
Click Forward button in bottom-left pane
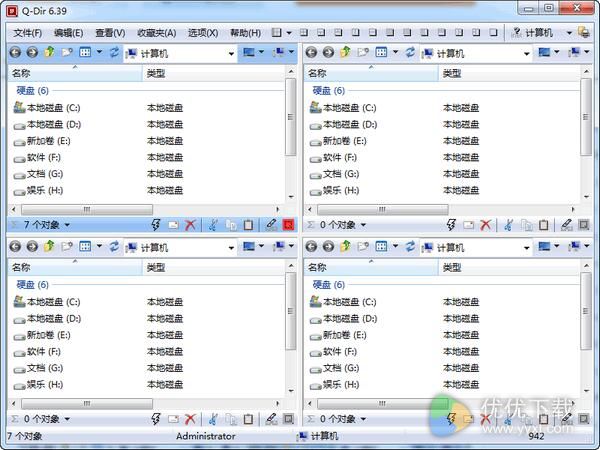[x=32, y=246]
